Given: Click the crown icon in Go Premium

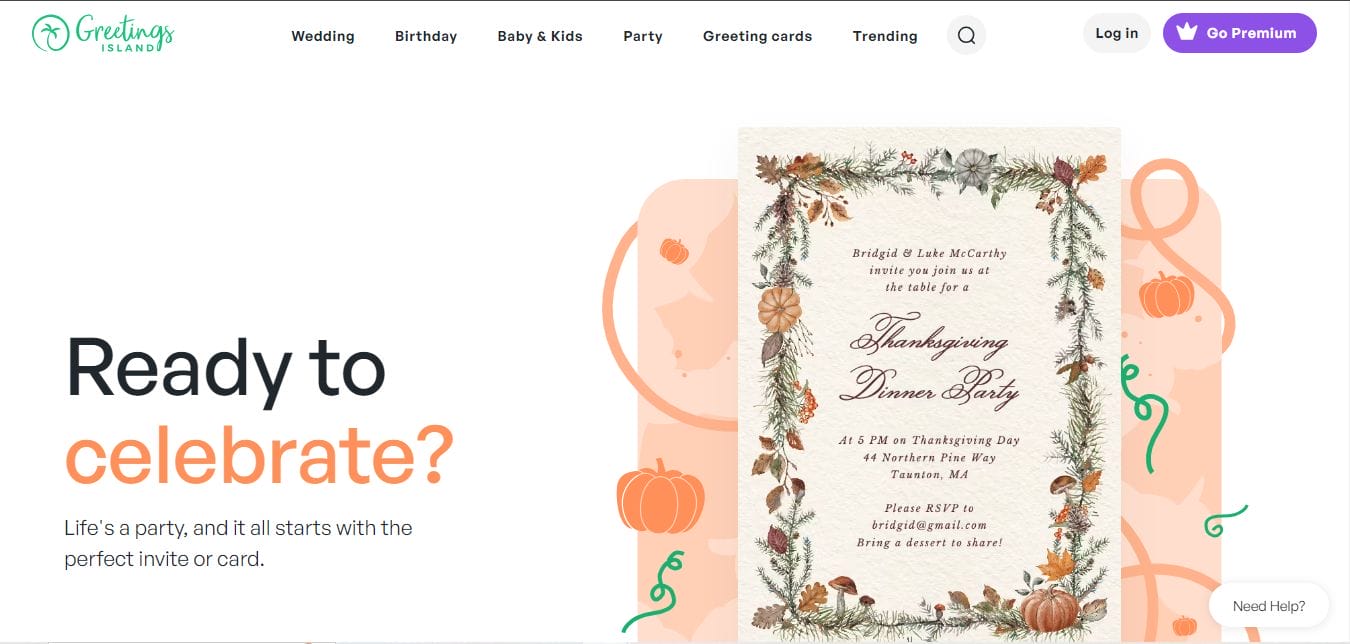Looking at the screenshot, I should pyautogui.click(x=1187, y=32).
